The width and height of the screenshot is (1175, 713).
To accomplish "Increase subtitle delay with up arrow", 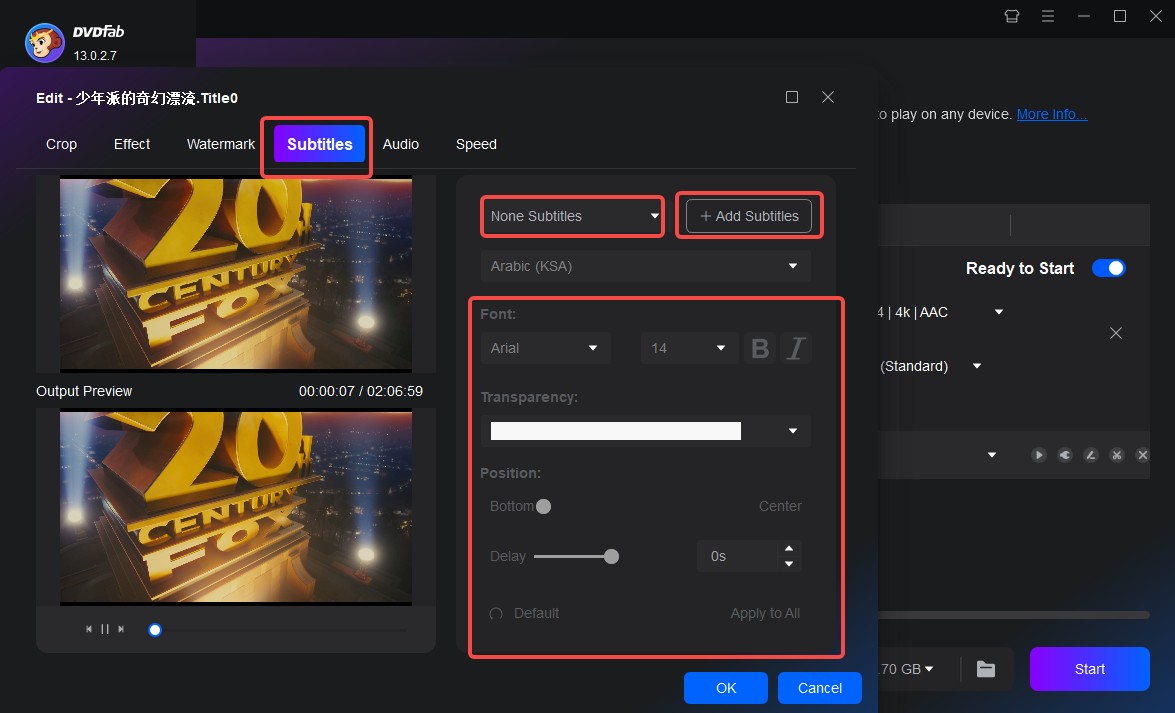I will pyautogui.click(x=789, y=549).
